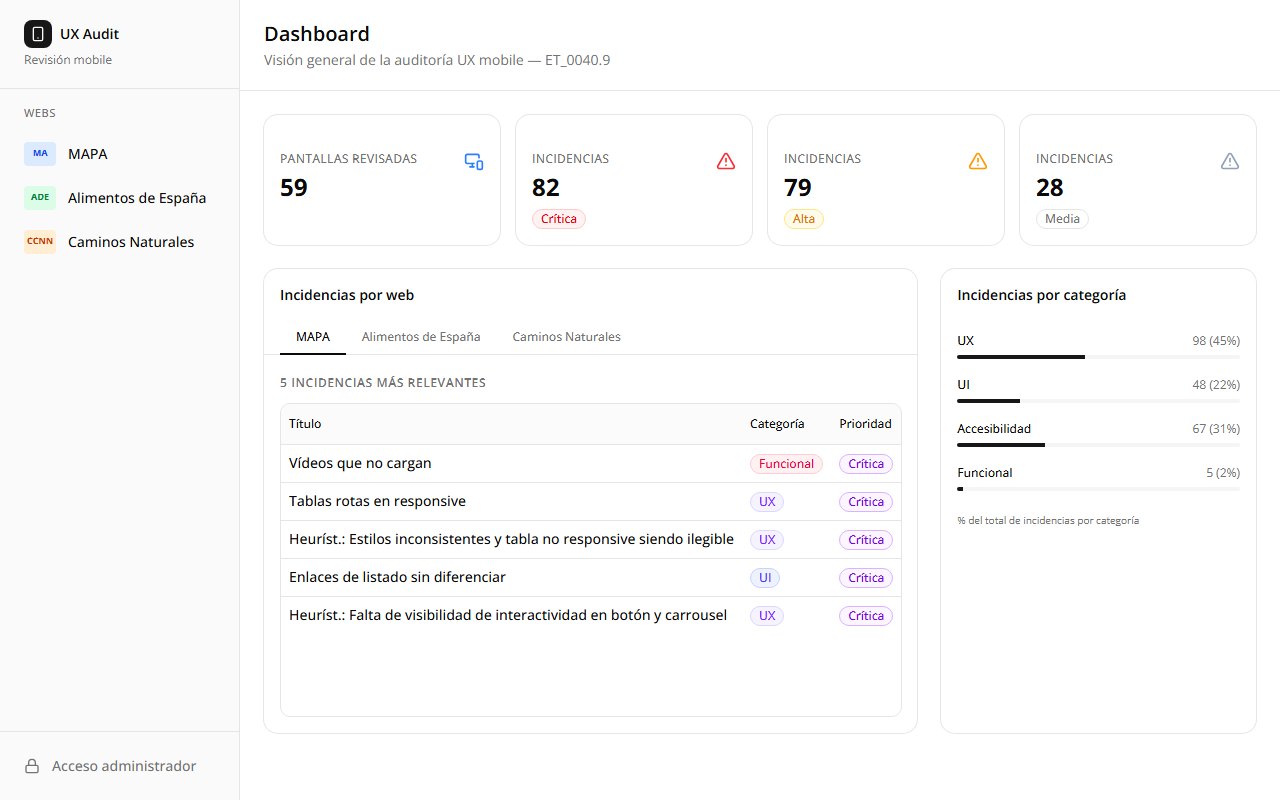Click the UX Audit phone logo icon
1280x800 pixels.
click(38, 34)
